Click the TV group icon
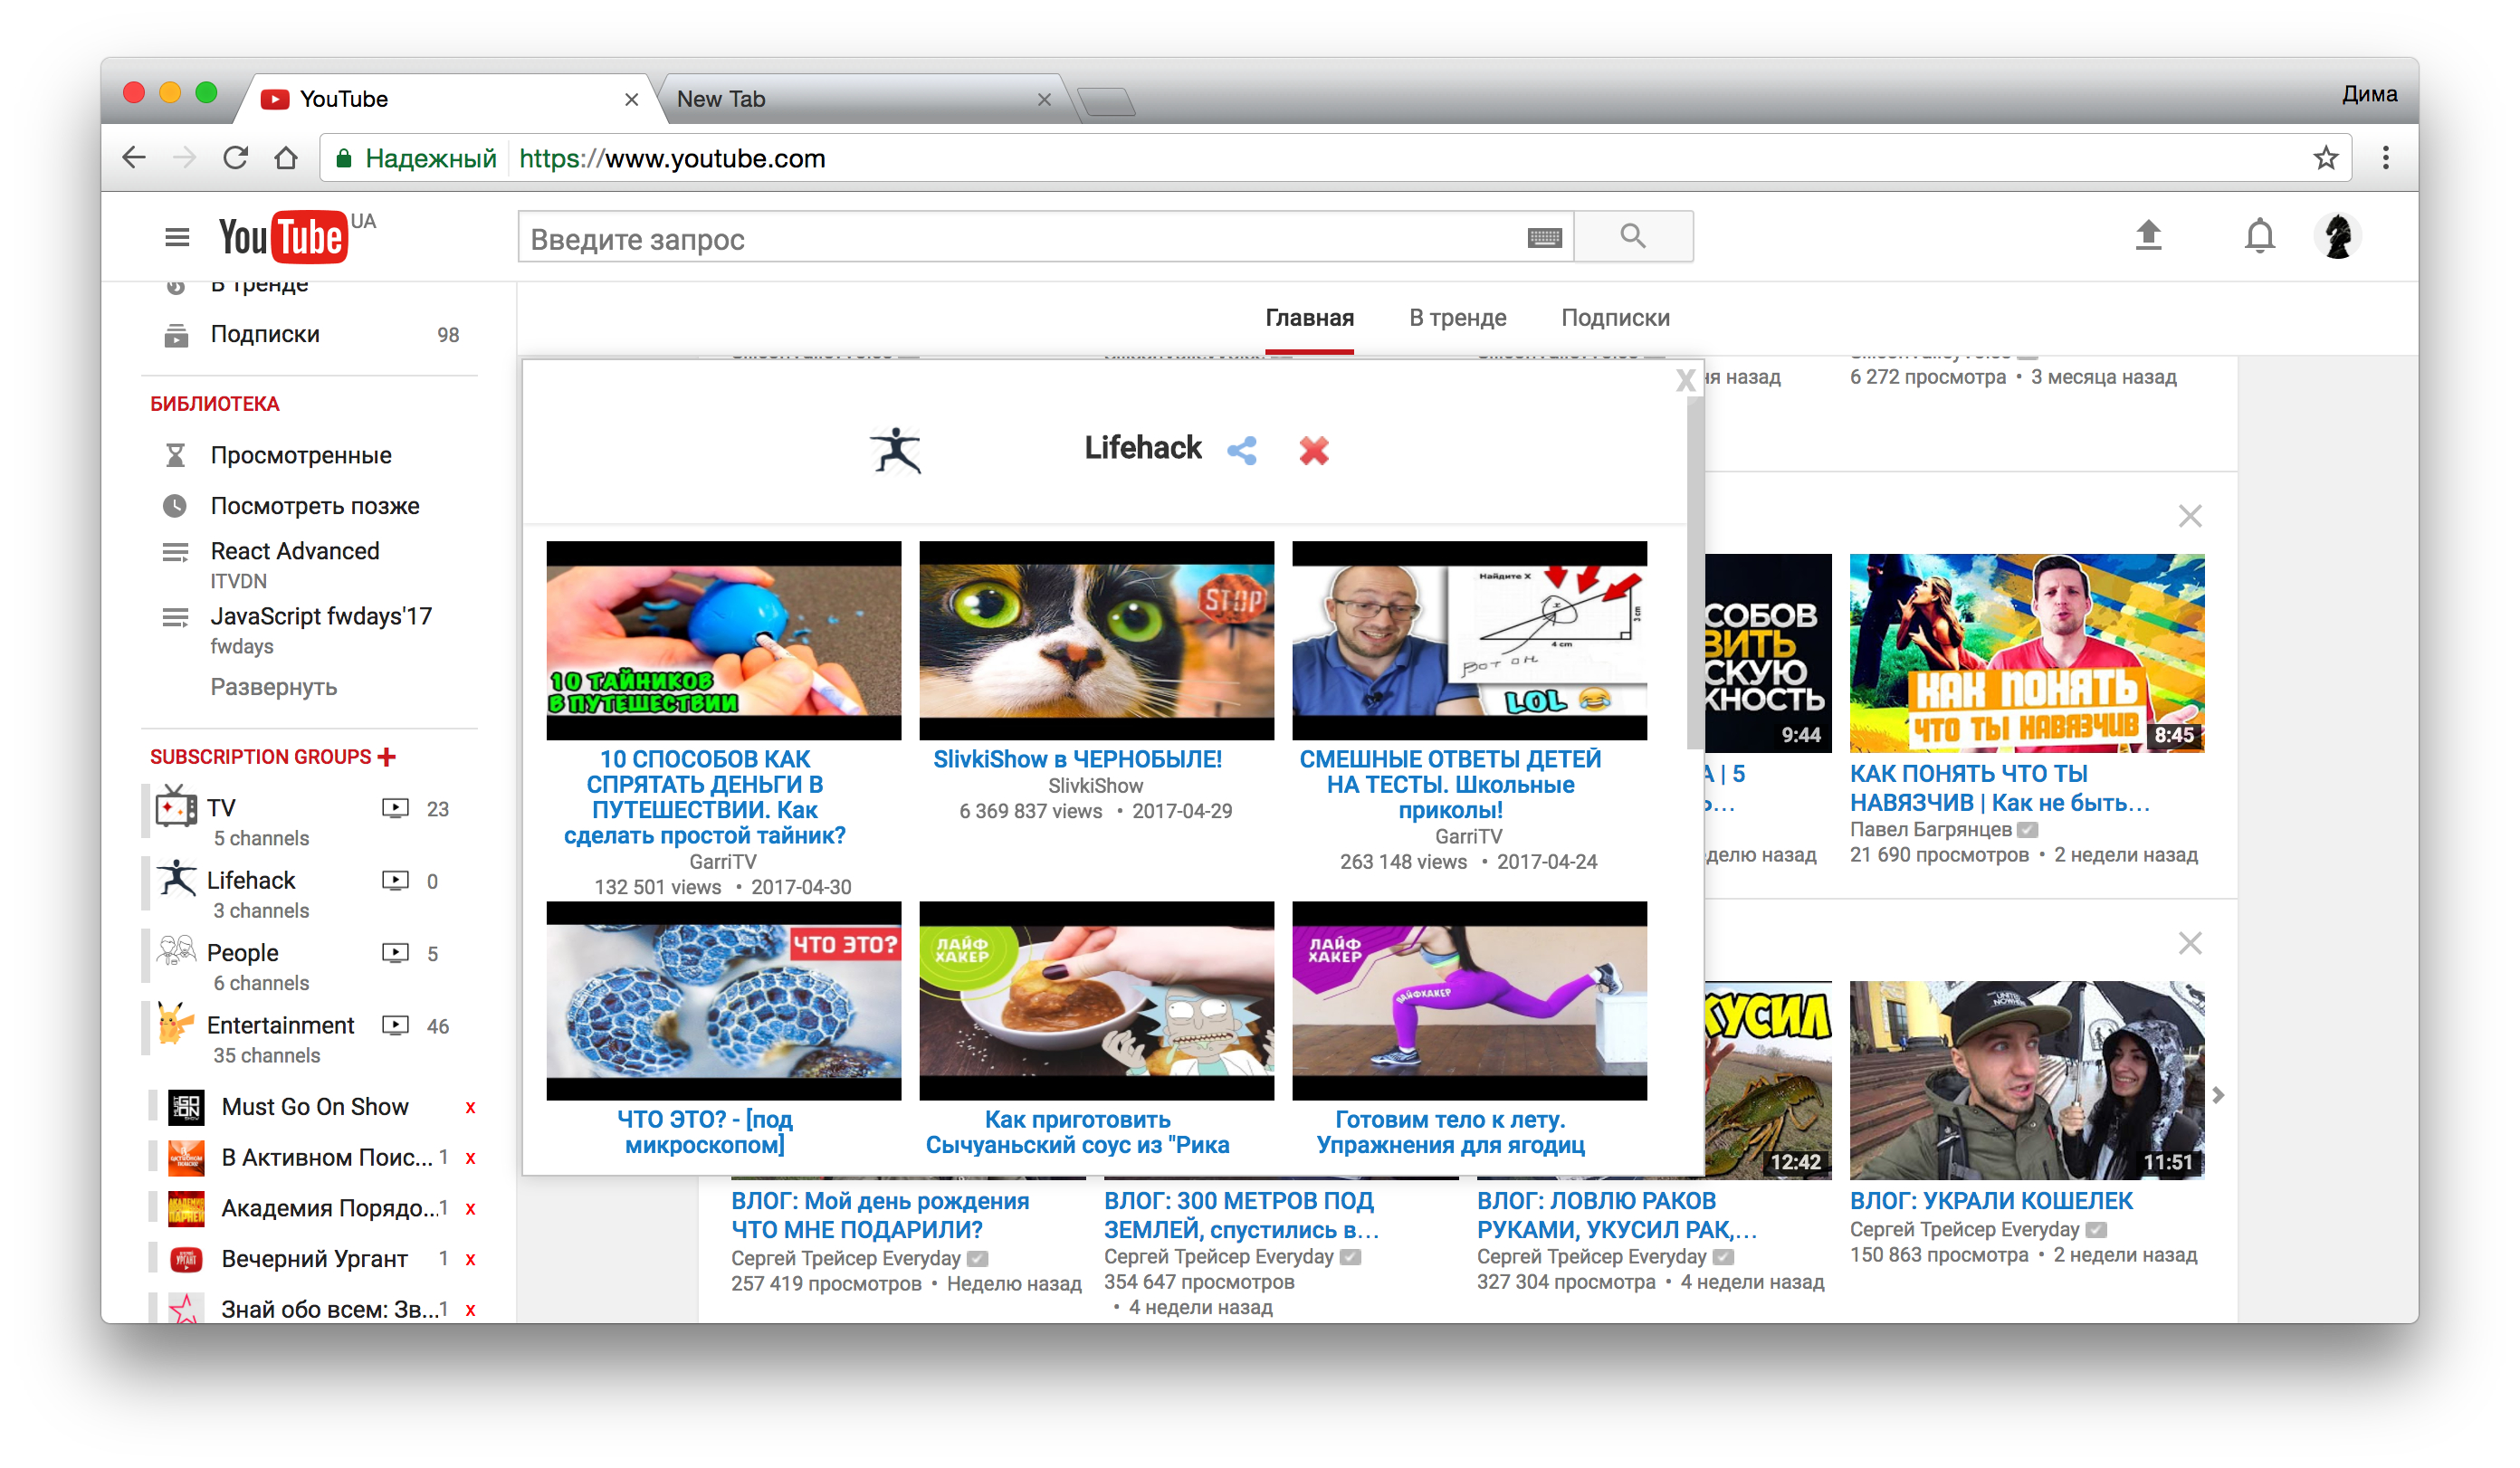Screen dimensions: 2520x1468 (x=176, y=806)
